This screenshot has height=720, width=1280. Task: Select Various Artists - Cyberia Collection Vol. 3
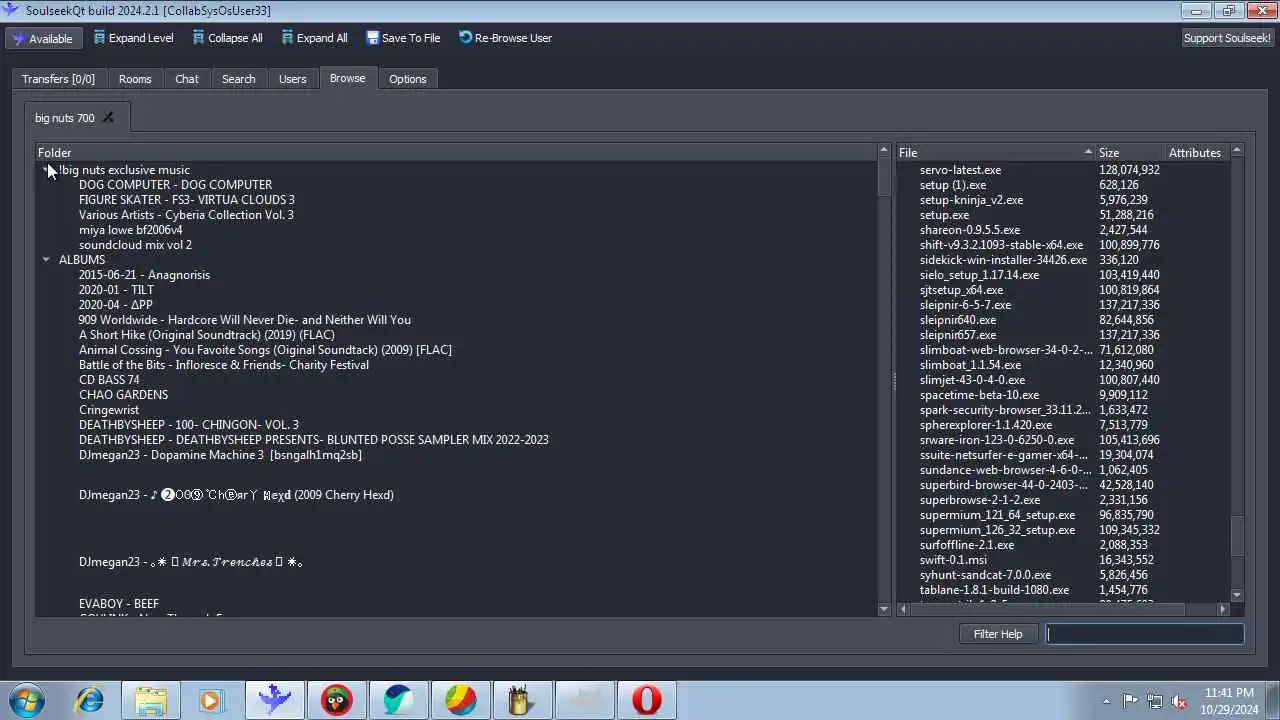186,215
